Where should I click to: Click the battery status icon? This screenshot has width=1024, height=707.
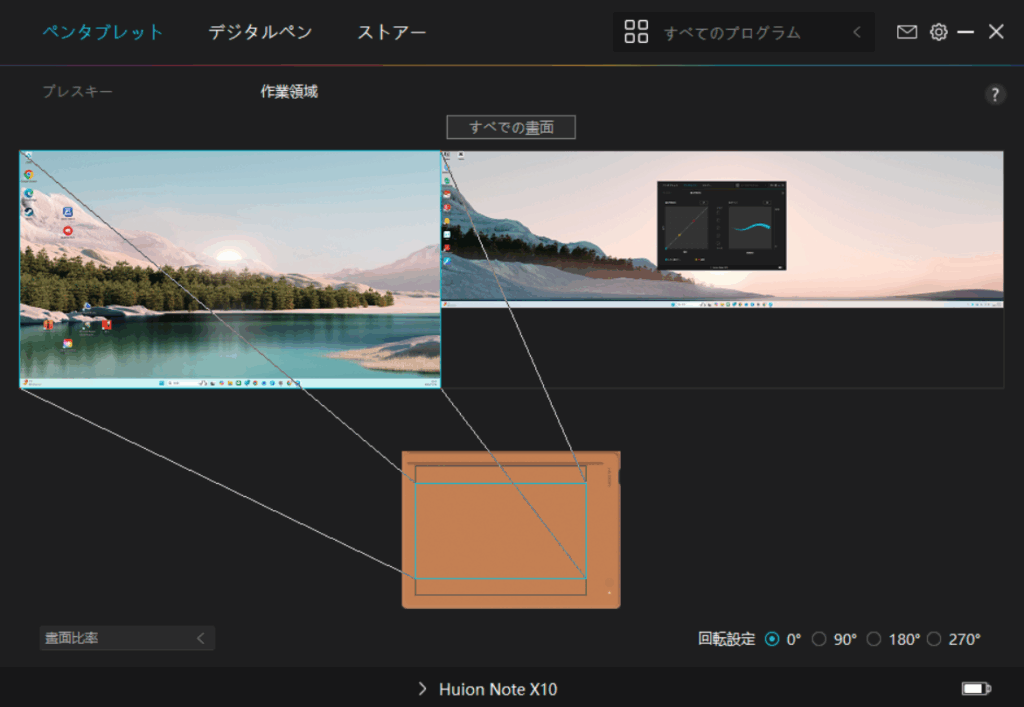[x=975, y=689]
